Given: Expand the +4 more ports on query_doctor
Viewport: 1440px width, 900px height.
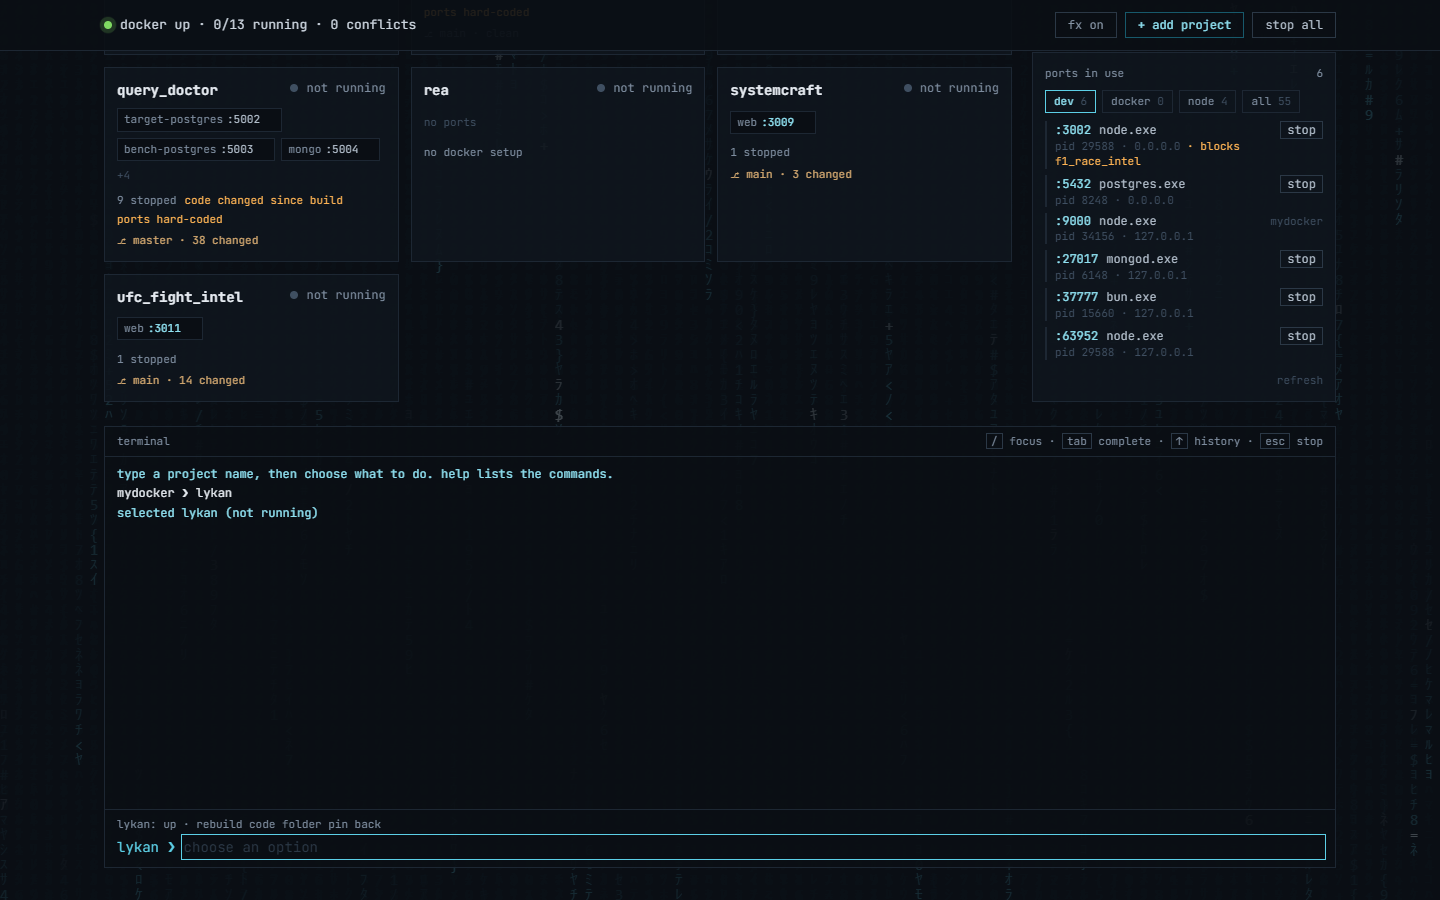Looking at the screenshot, I should (124, 175).
